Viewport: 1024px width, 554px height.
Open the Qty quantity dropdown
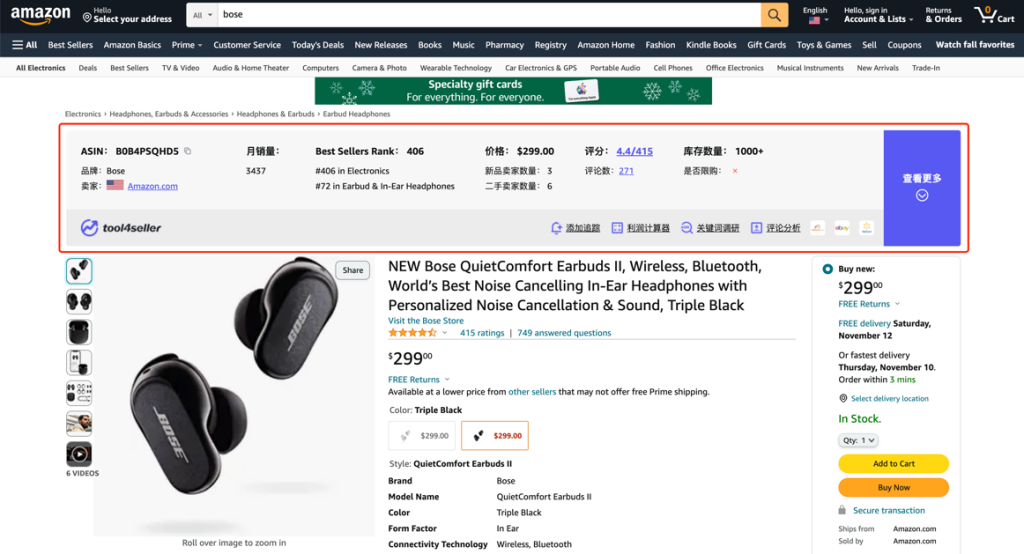point(858,440)
